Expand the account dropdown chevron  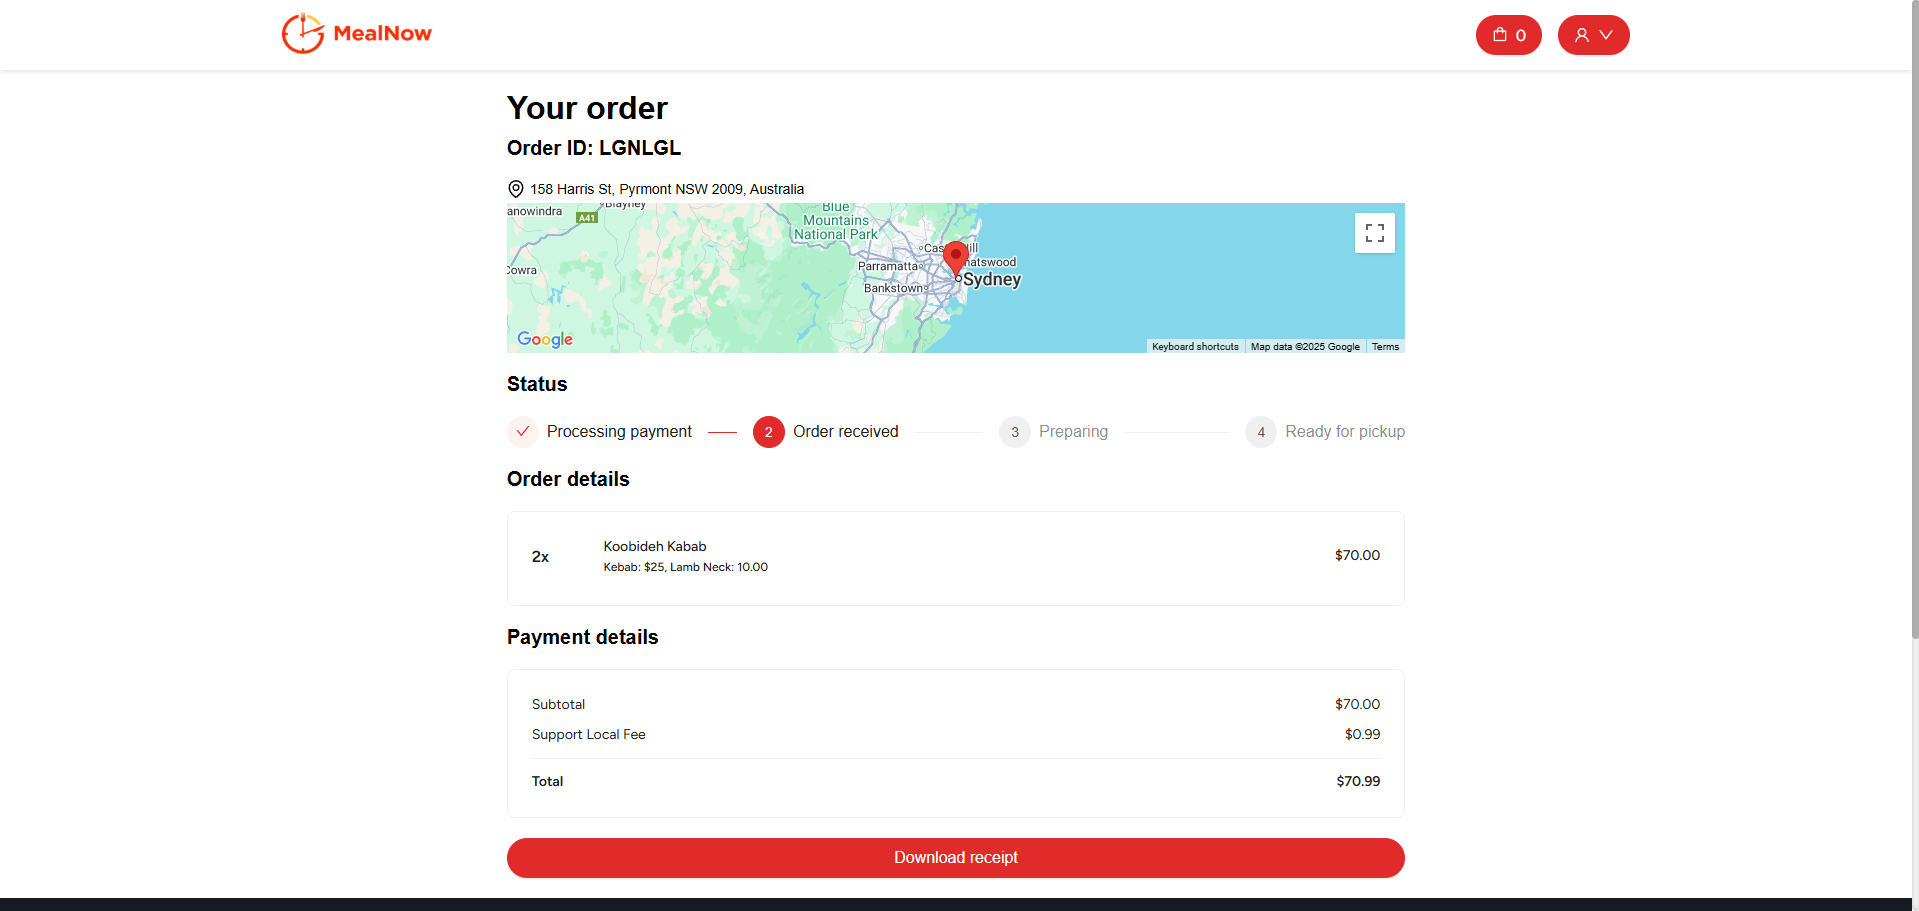[1606, 35]
